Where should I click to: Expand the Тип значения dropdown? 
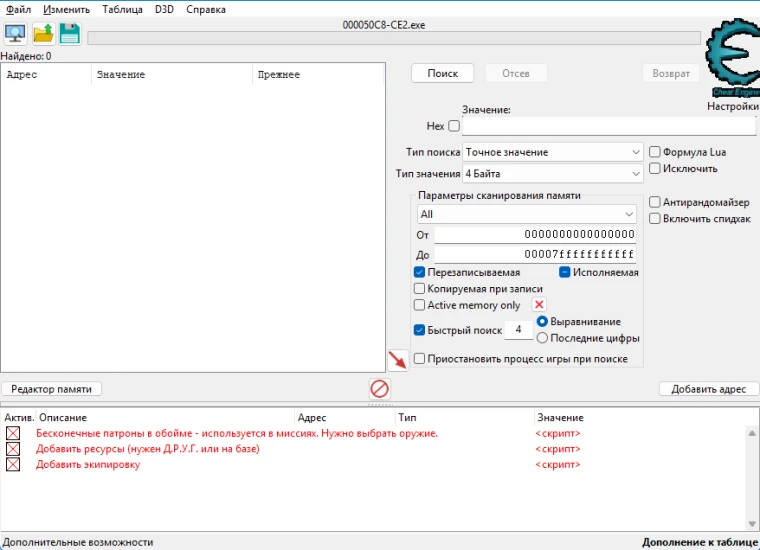[x=552, y=174]
